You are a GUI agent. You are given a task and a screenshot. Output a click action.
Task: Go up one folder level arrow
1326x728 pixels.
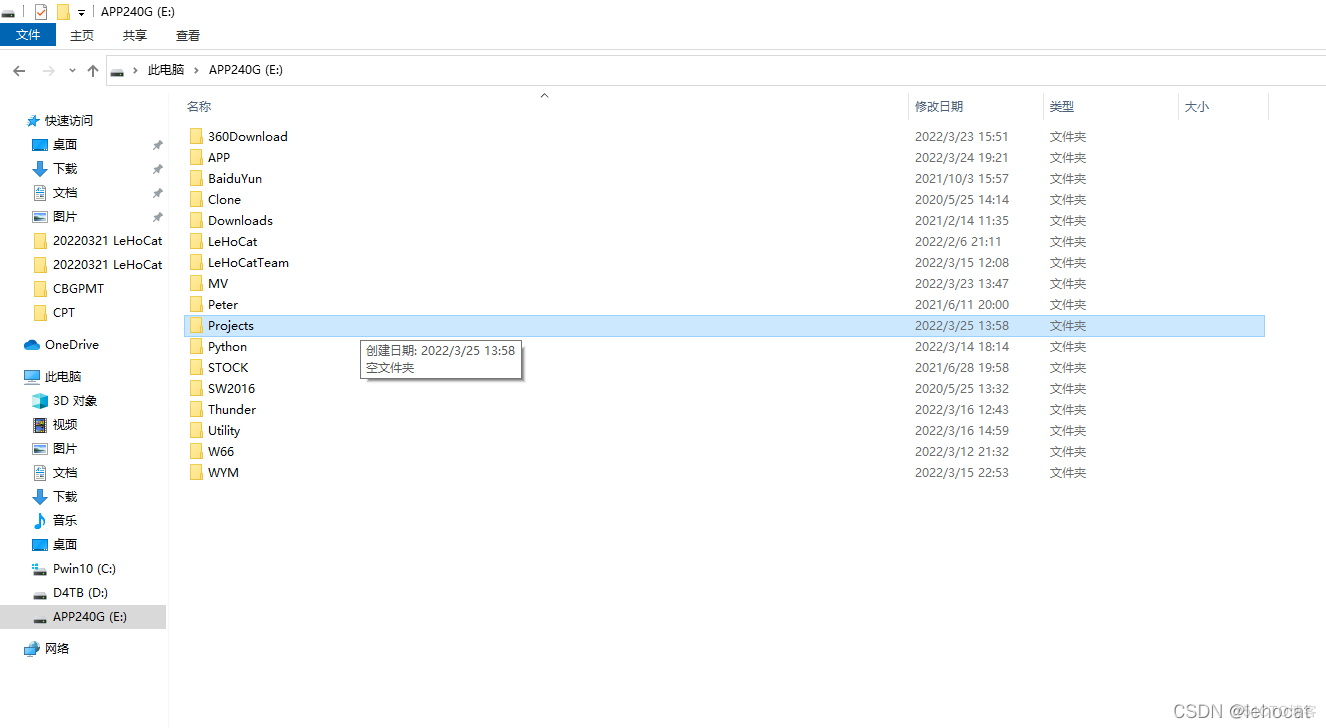pyautogui.click(x=93, y=70)
